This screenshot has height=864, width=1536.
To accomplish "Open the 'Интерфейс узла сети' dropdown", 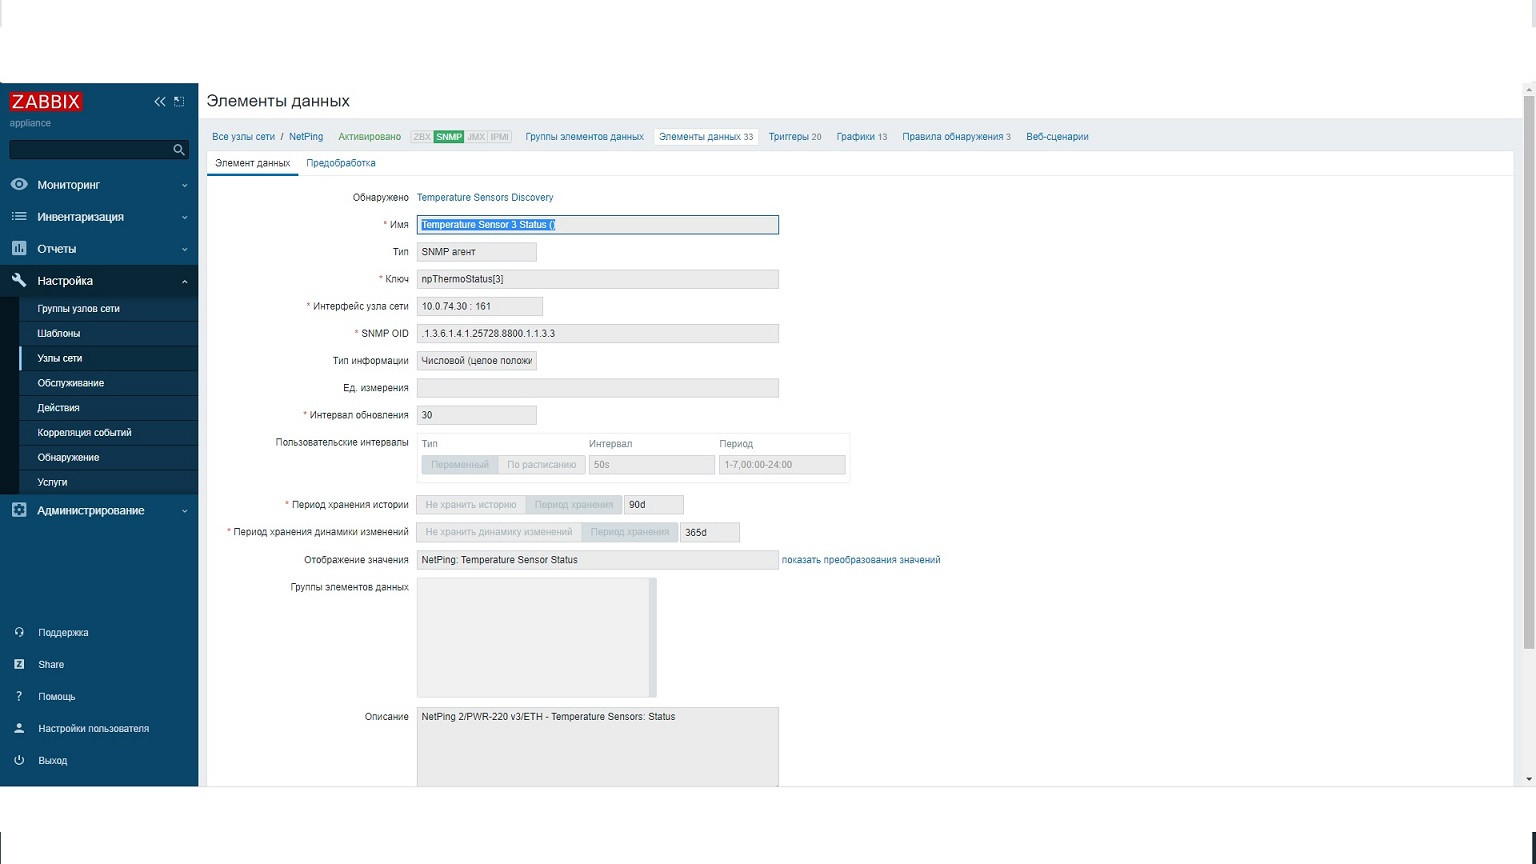I will 480,306.
